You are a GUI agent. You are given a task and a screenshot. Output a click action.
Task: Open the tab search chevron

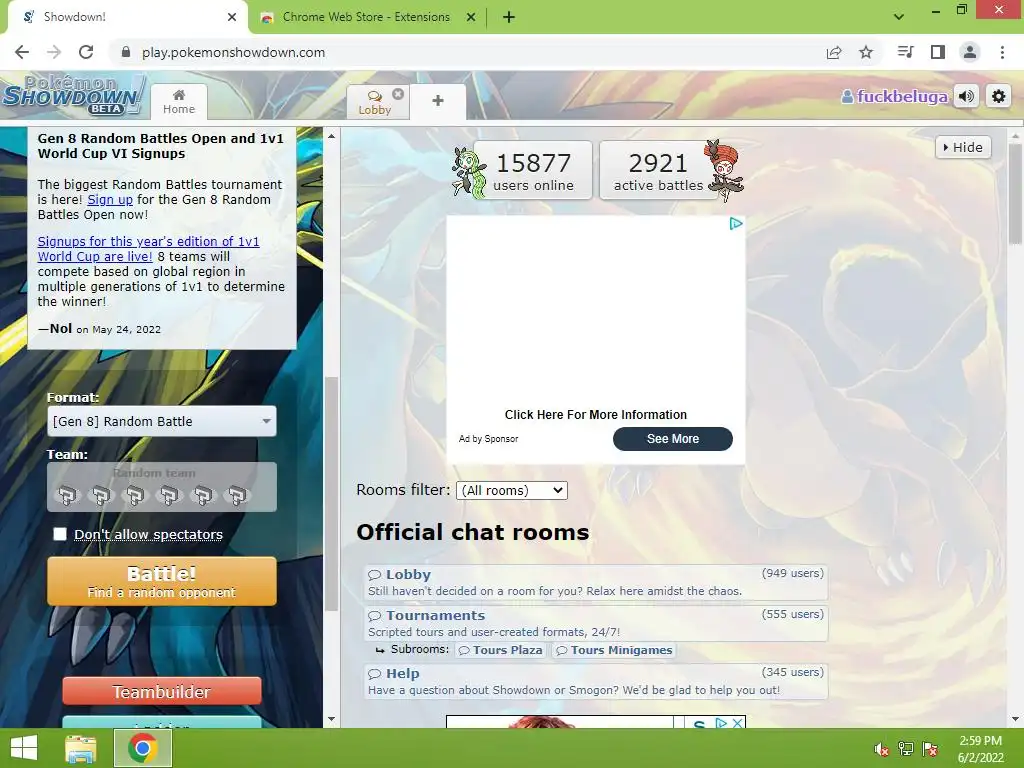(x=899, y=17)
